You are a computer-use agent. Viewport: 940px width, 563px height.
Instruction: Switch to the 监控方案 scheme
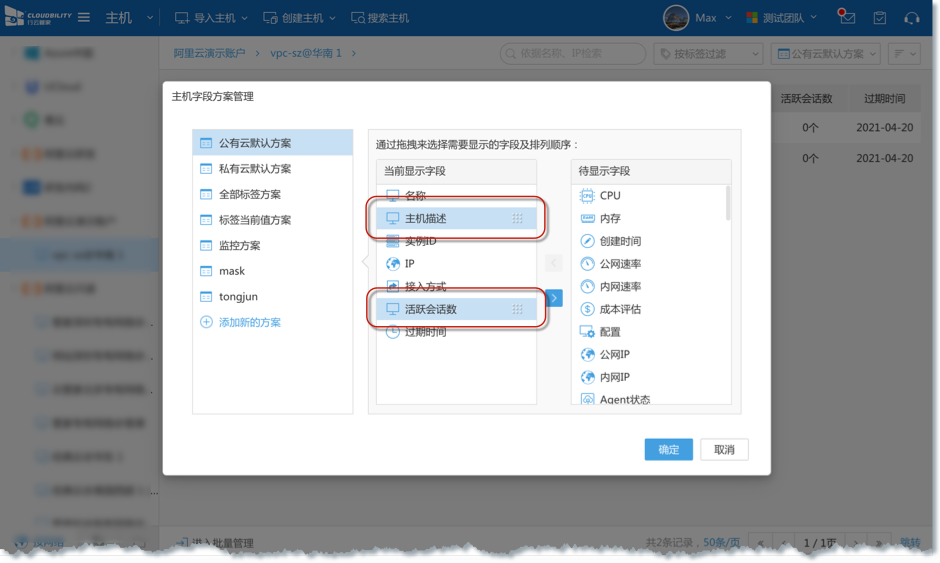coord(240,245)
